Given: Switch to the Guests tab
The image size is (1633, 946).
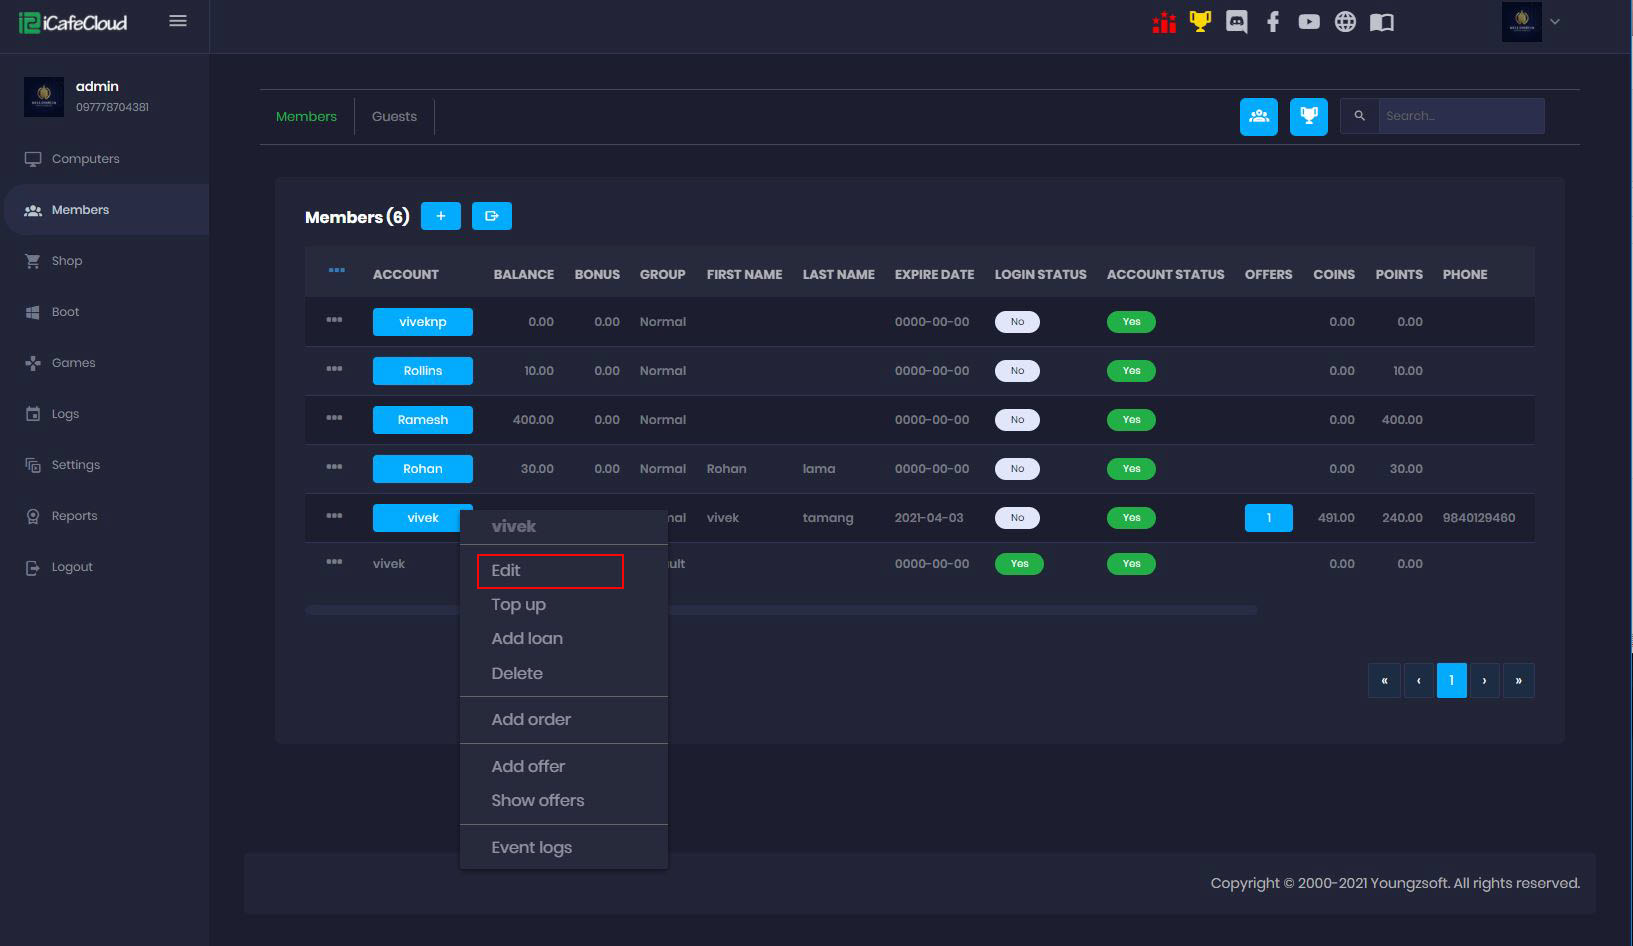Looking at the screenshot, I should (394, 117).
